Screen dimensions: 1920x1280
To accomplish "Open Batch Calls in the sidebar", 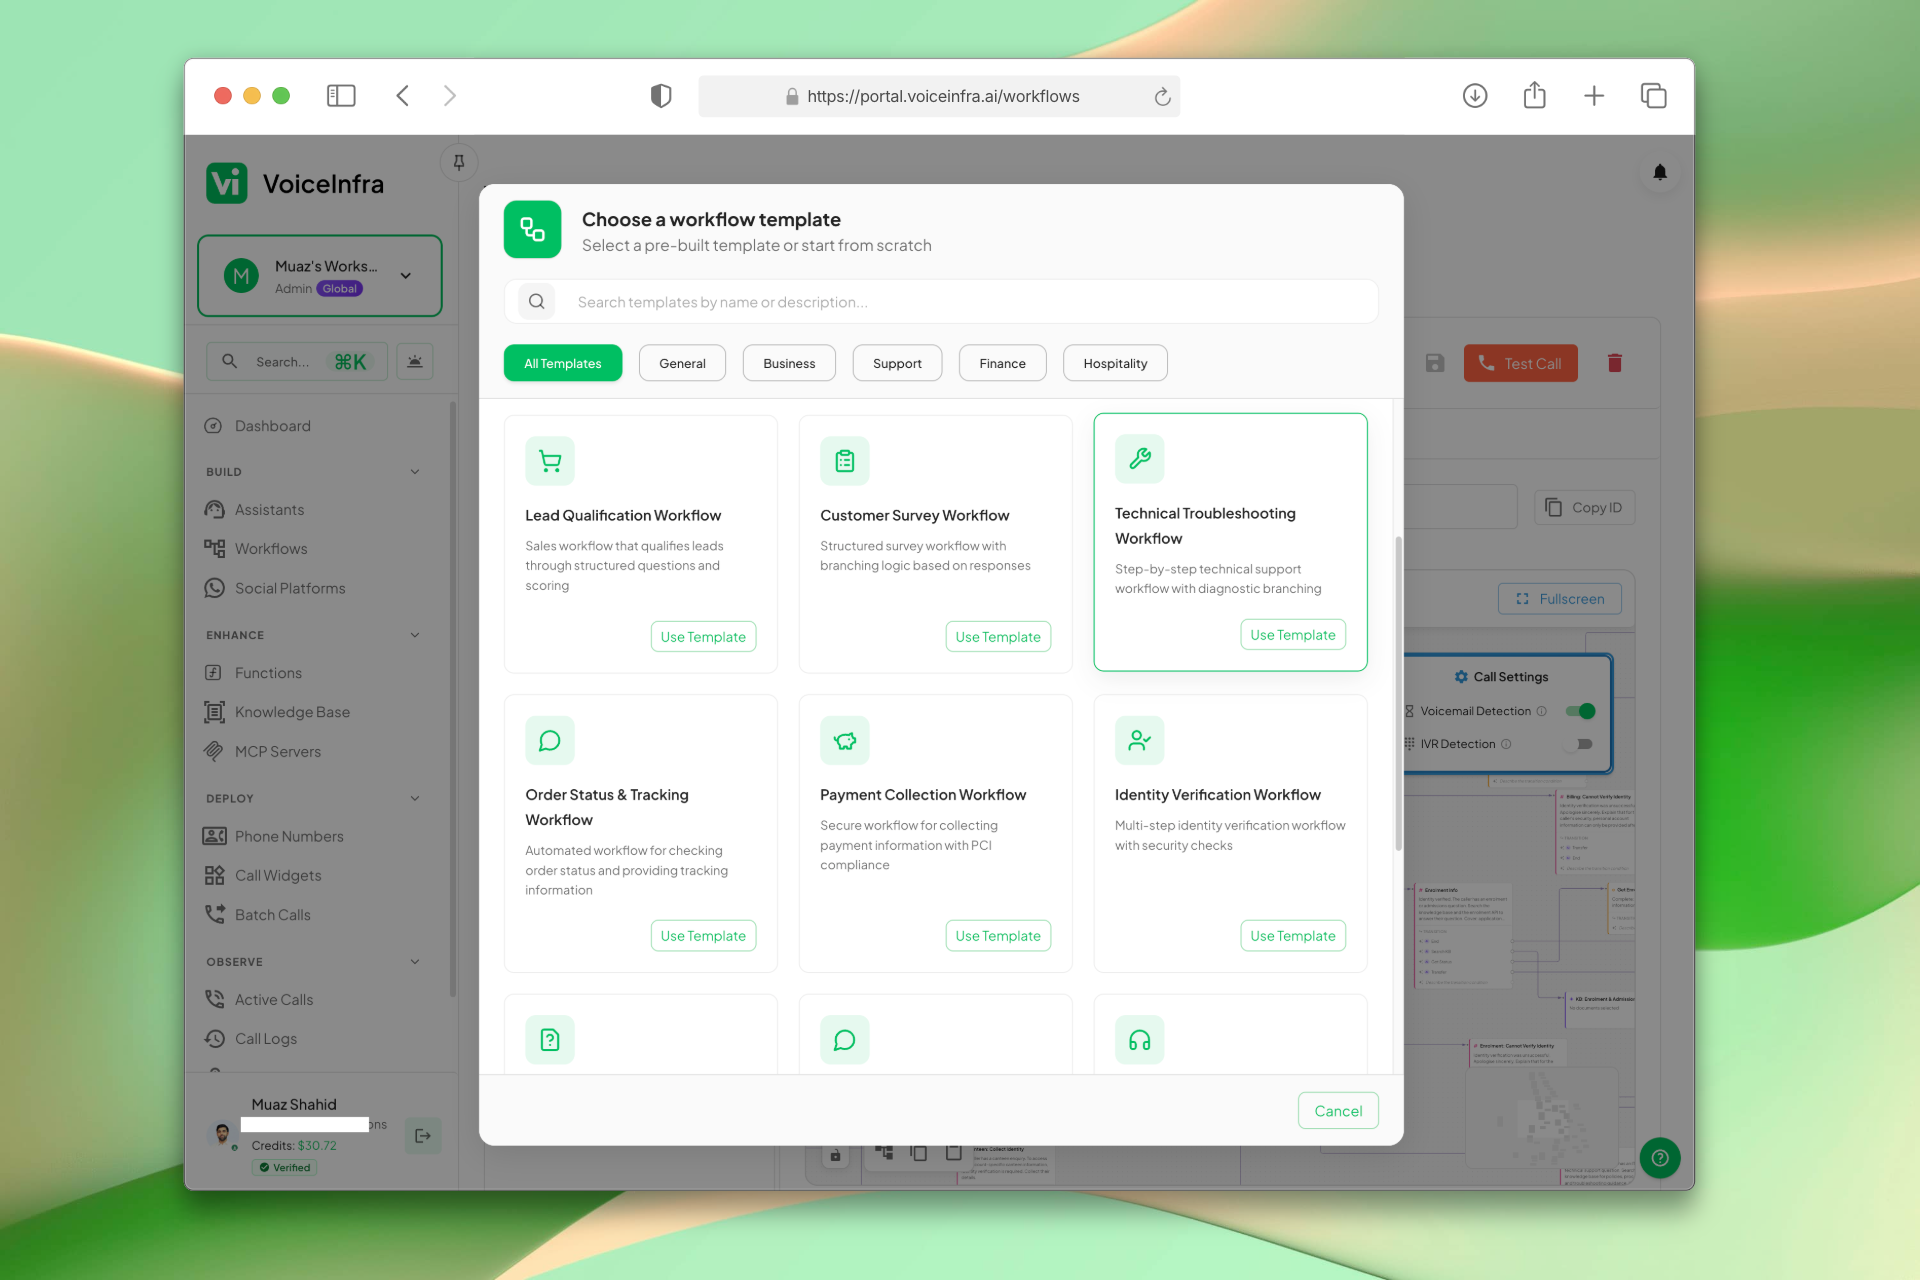I will [x=272, y=915].
